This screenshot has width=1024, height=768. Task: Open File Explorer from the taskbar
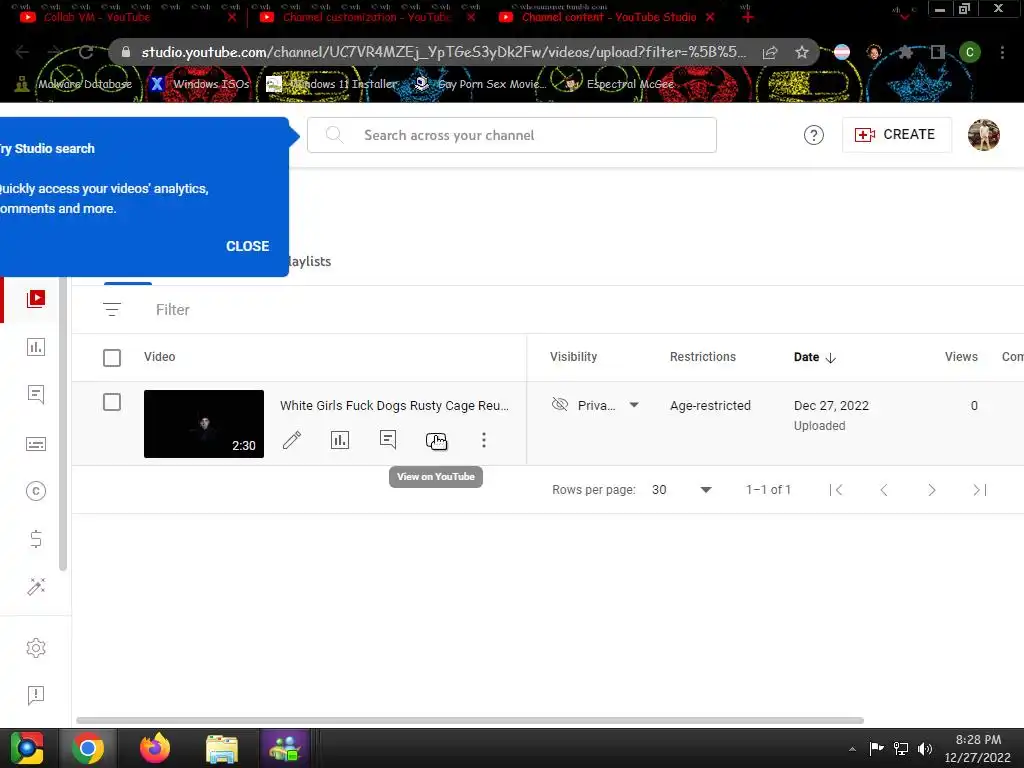pos(222,748)
